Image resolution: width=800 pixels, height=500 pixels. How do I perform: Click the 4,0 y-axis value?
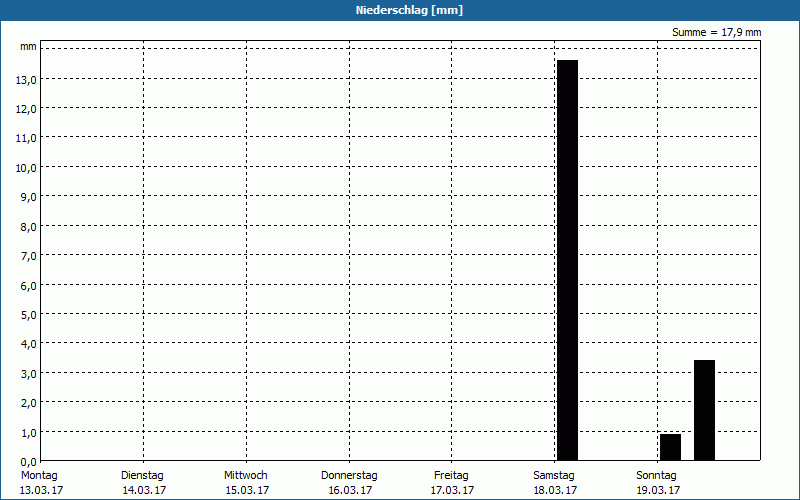[29, 344]
